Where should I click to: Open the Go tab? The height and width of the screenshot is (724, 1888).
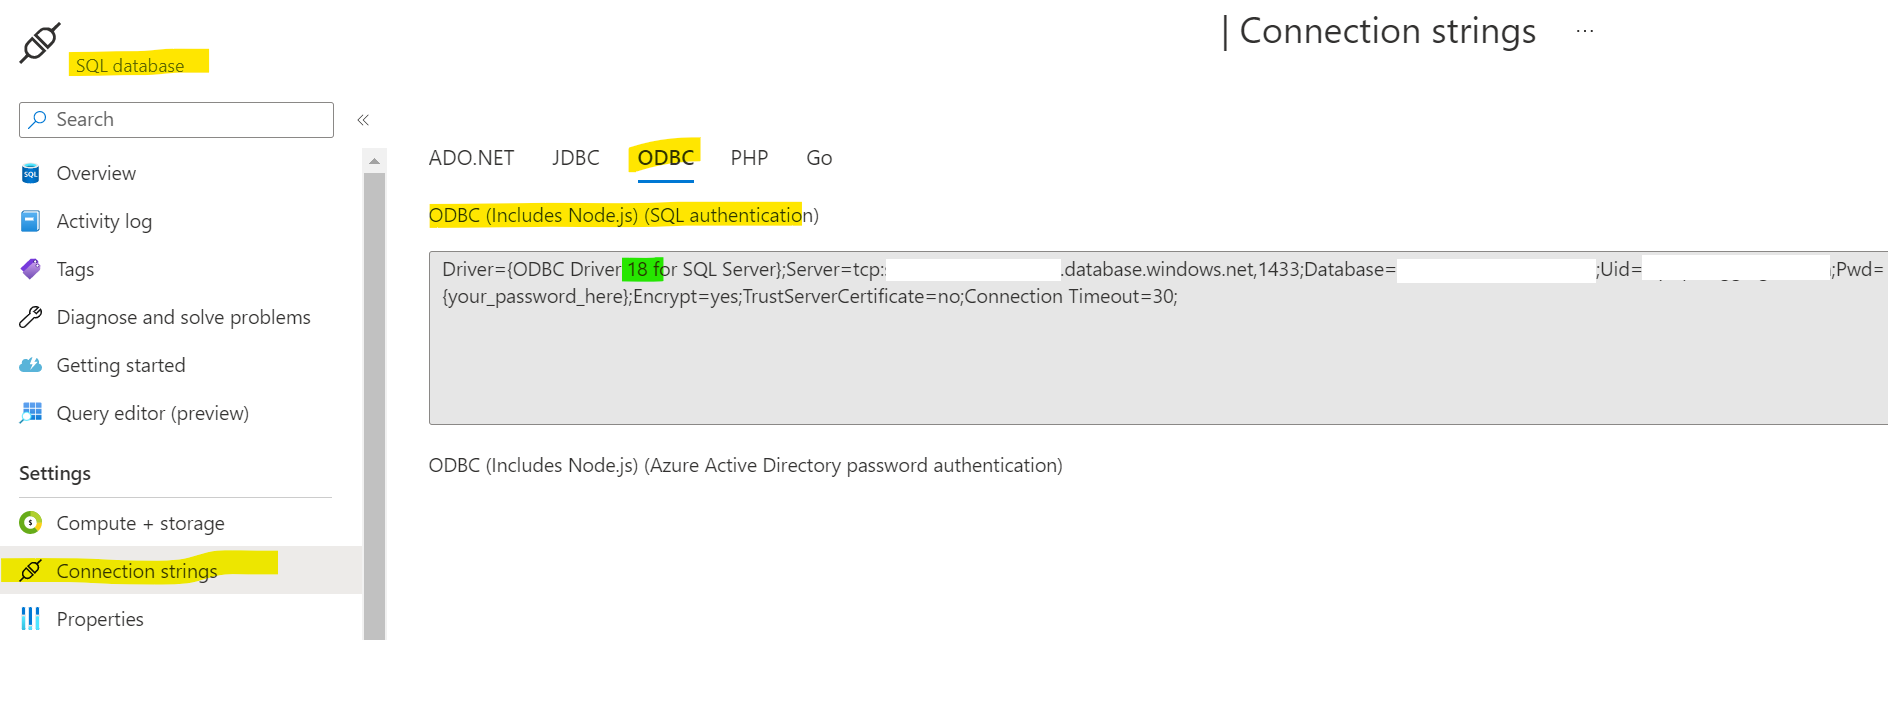pyautogui.click(x=819, y=158)
